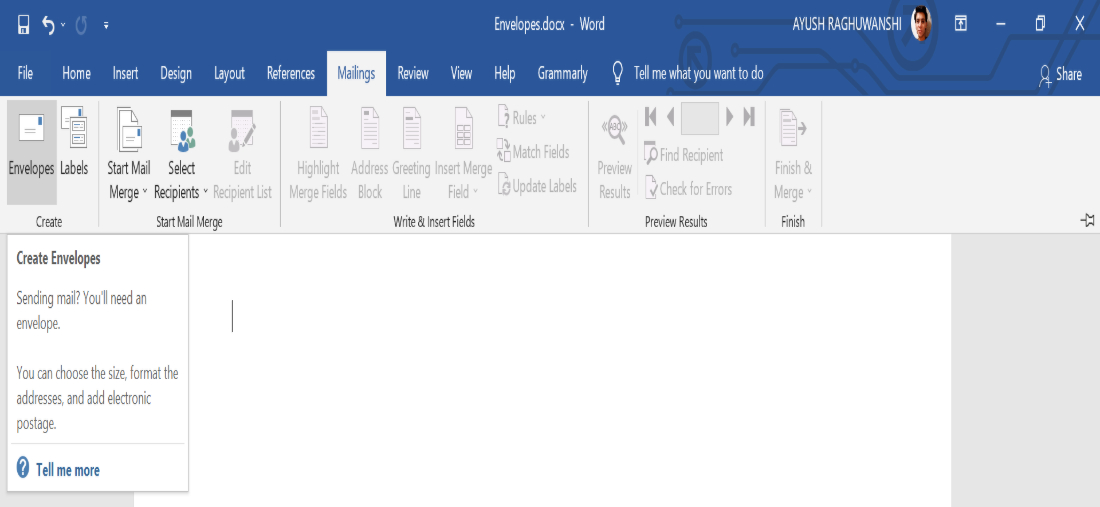
Task: Open the Insert Merge Field dropdown
Action: pos(463,151)
